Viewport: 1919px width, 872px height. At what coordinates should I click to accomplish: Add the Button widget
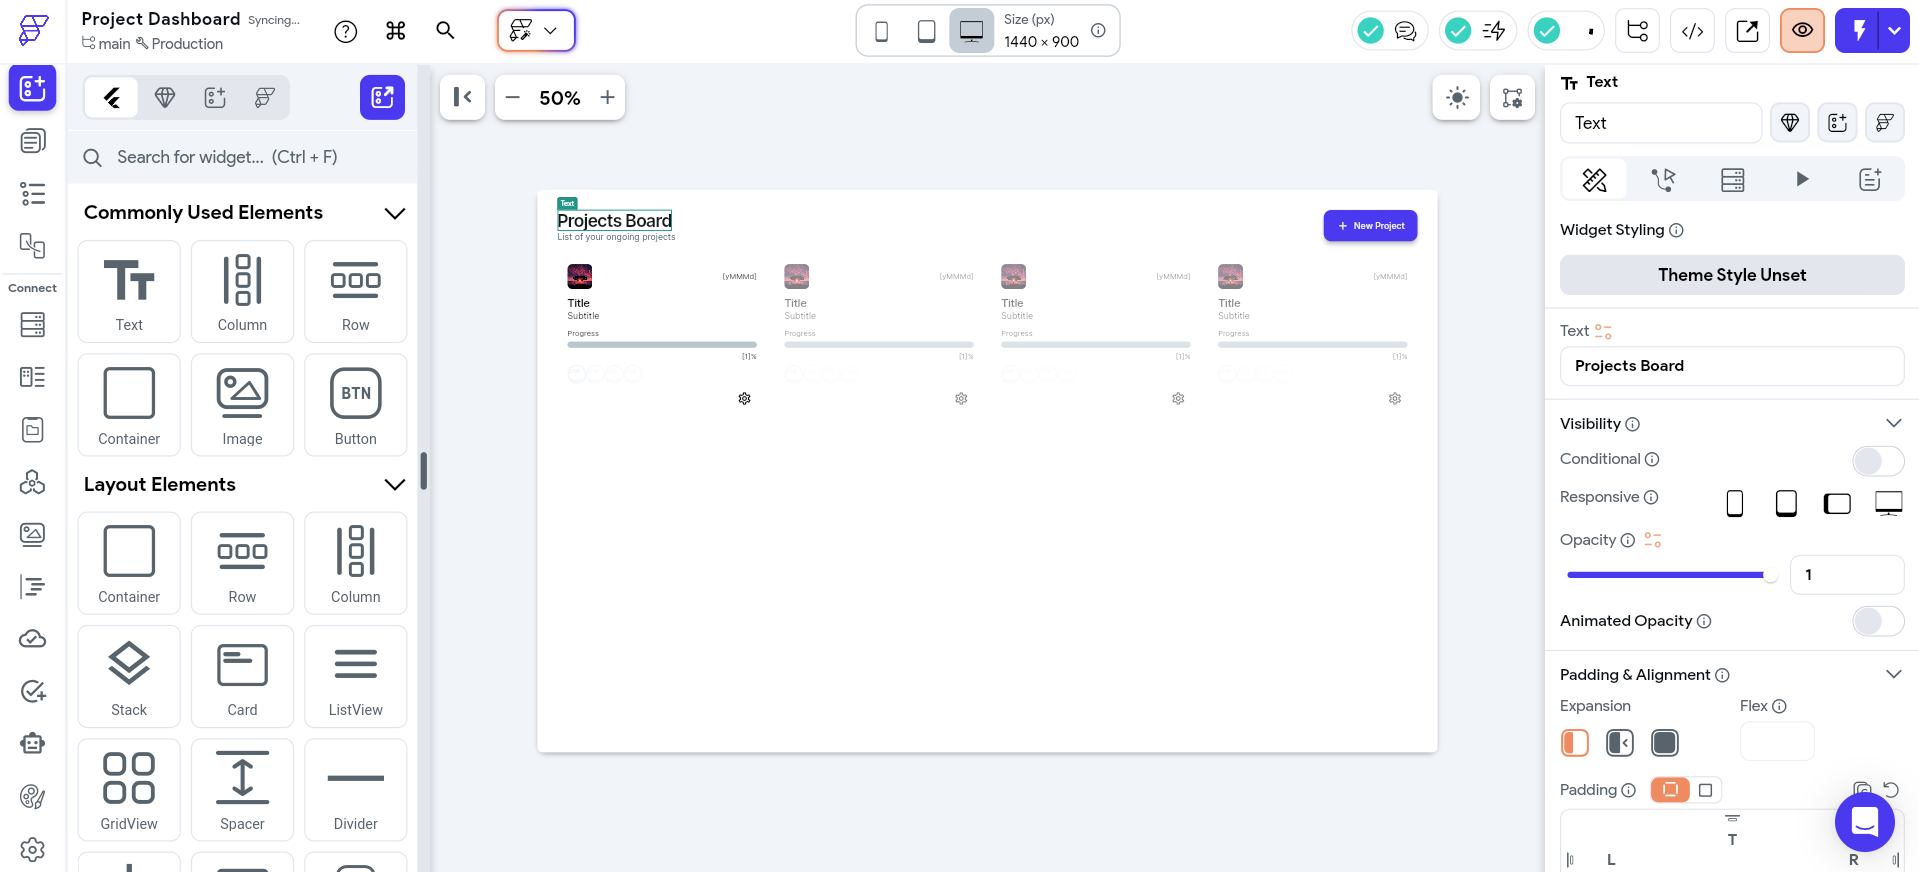[x=356, y=405]
